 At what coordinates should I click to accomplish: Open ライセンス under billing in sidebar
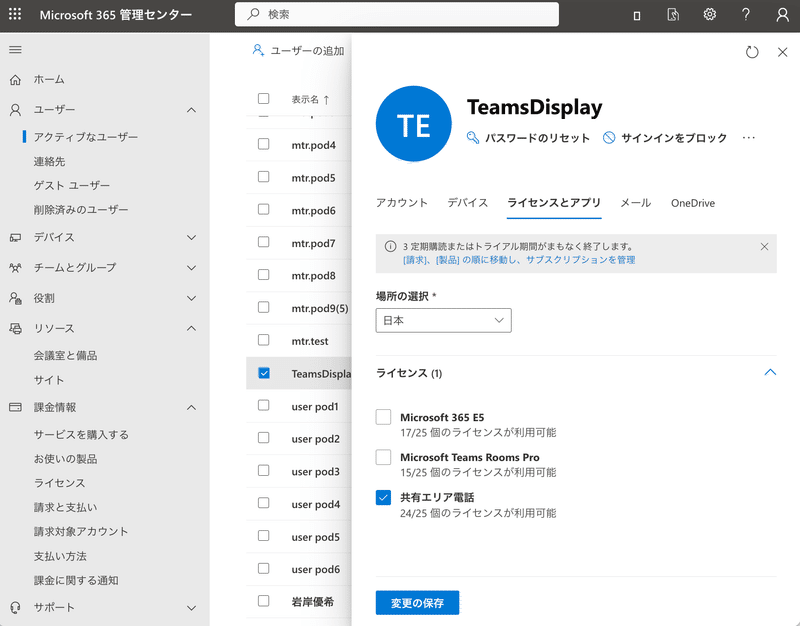pos(59,483)
